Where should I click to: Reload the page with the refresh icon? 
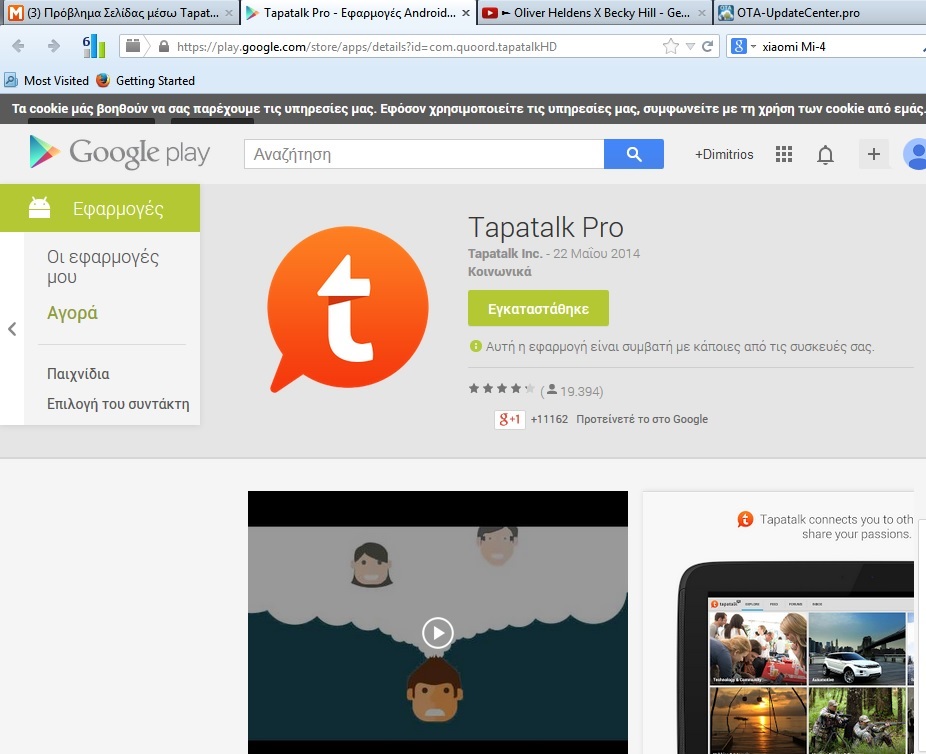click(707, 46)
